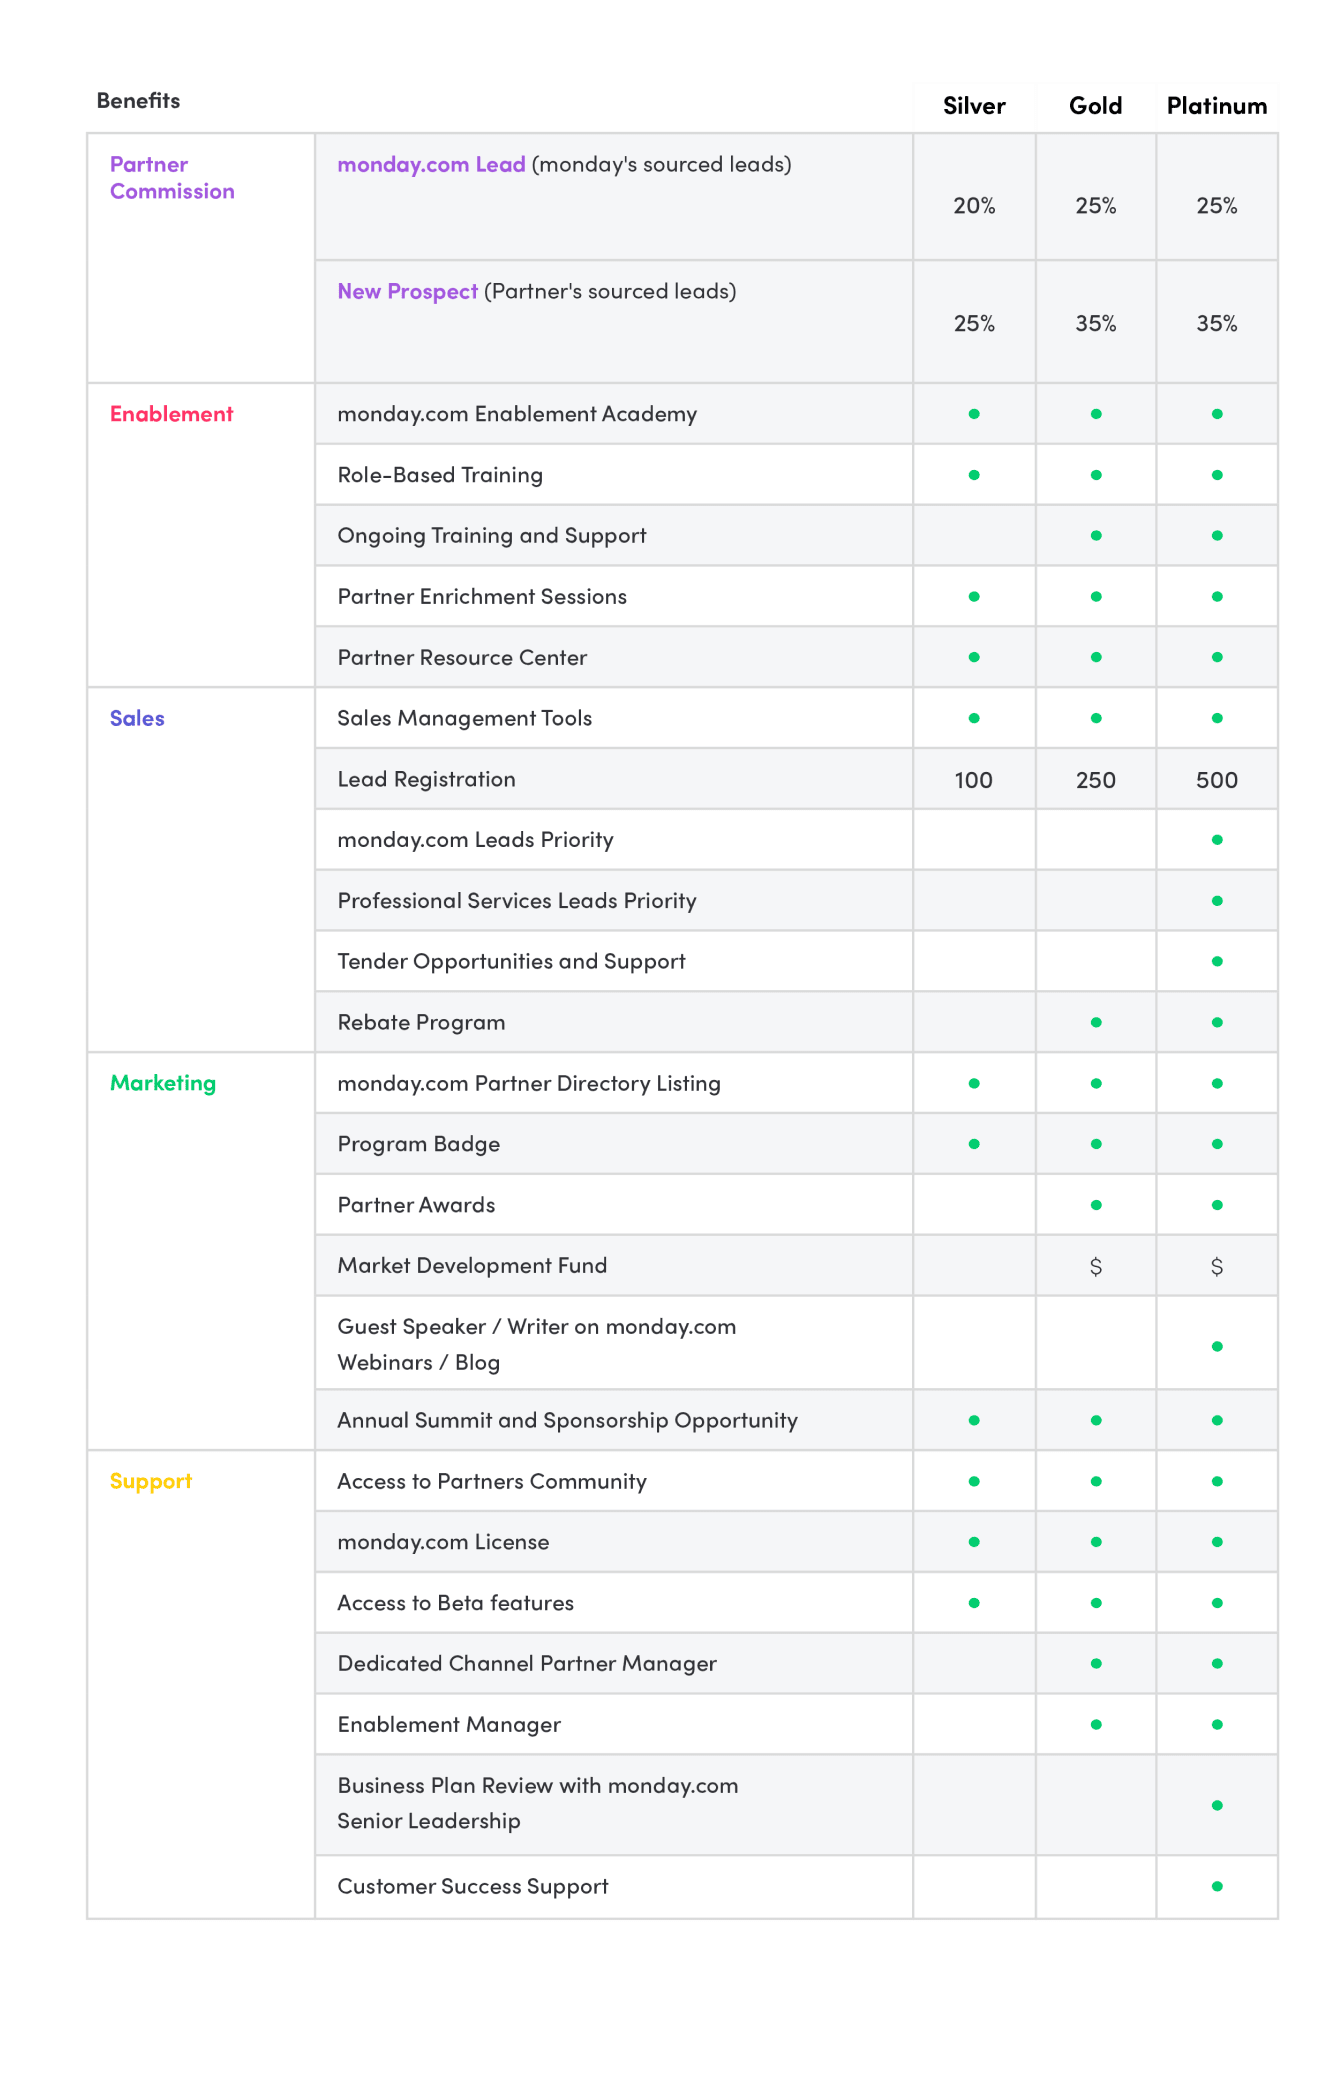The height and width of the screenshot is (2092, 1330).
Task: Click the green Marketing category label
Action: pyautogui.click(x=163, y=1083)
